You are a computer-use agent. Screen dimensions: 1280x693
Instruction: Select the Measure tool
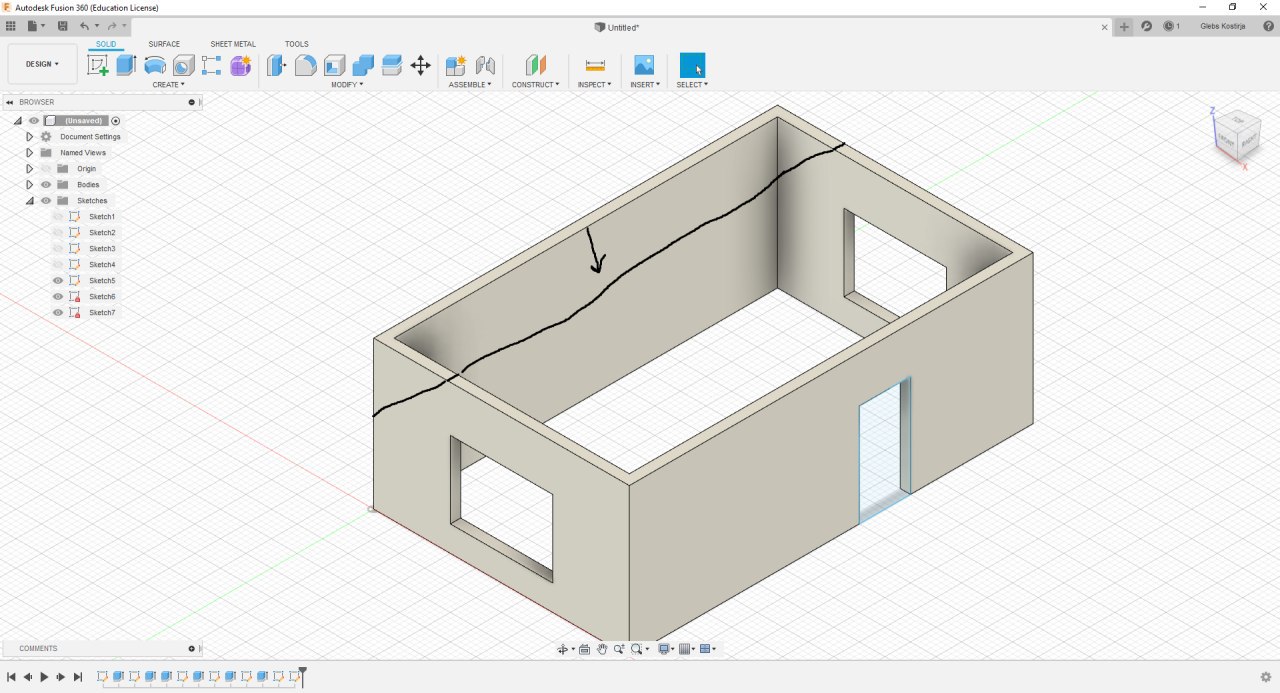click(595, 66)
